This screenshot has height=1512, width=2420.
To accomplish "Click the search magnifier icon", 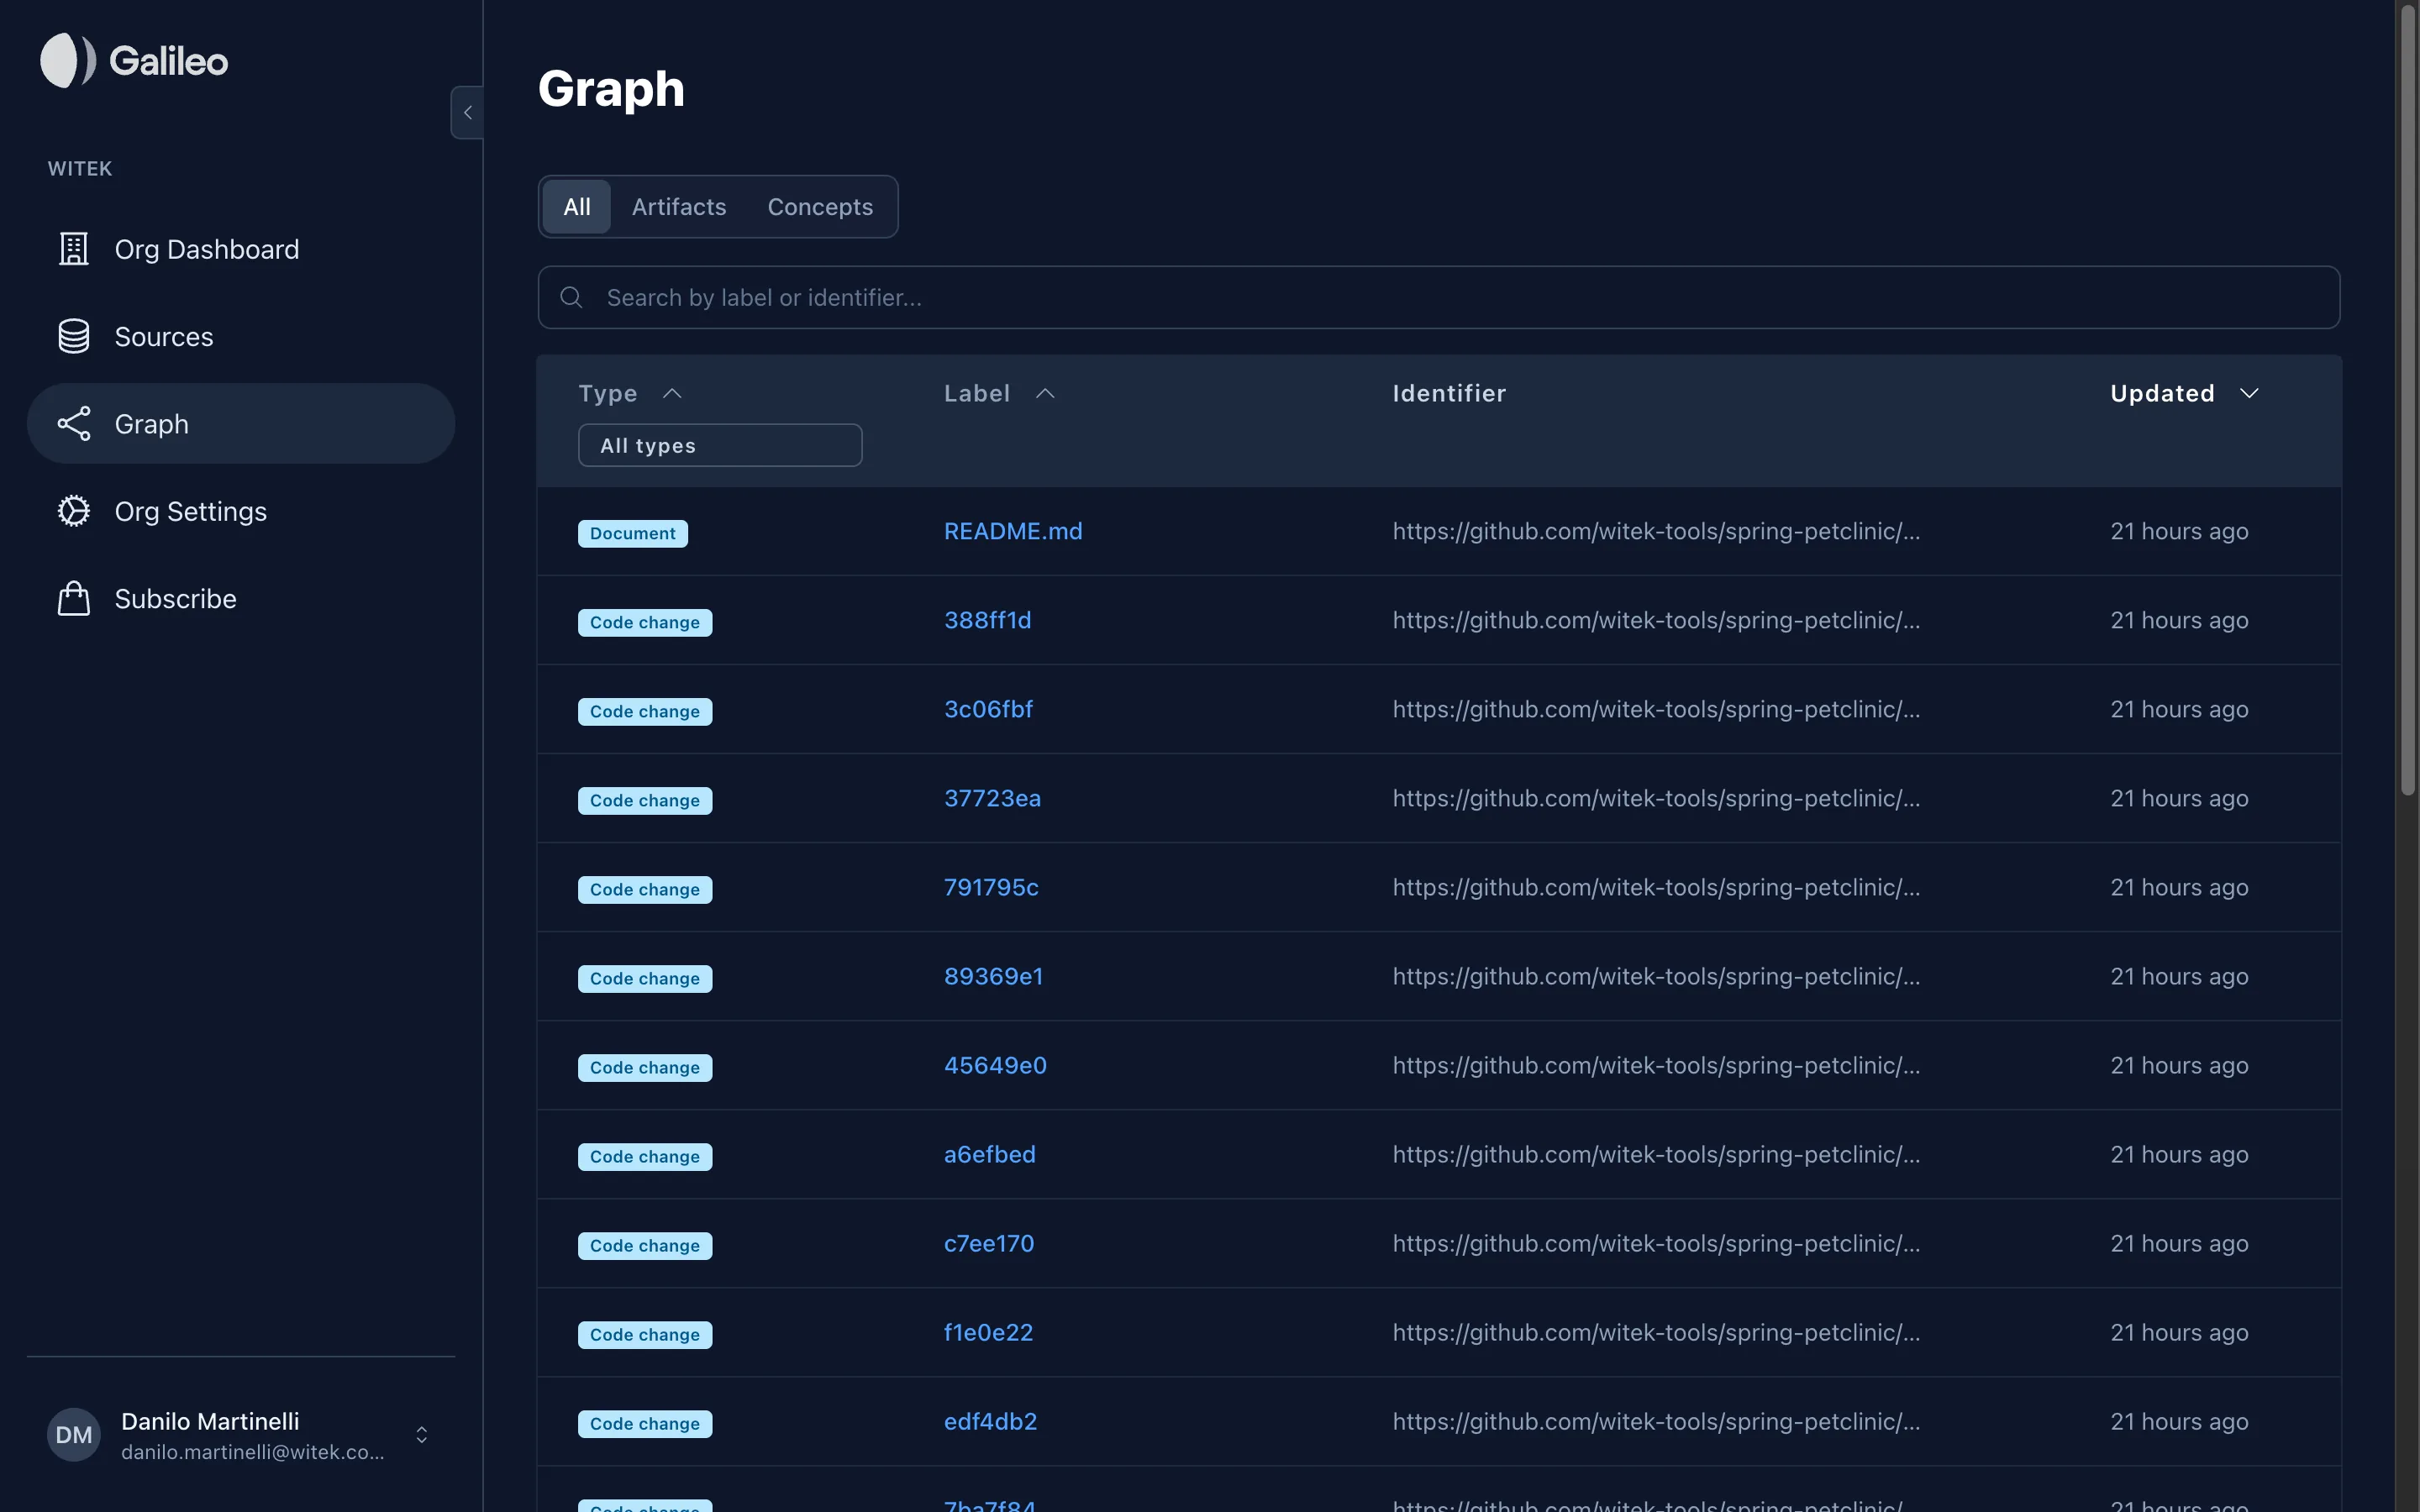I will (x=571, y=297).
